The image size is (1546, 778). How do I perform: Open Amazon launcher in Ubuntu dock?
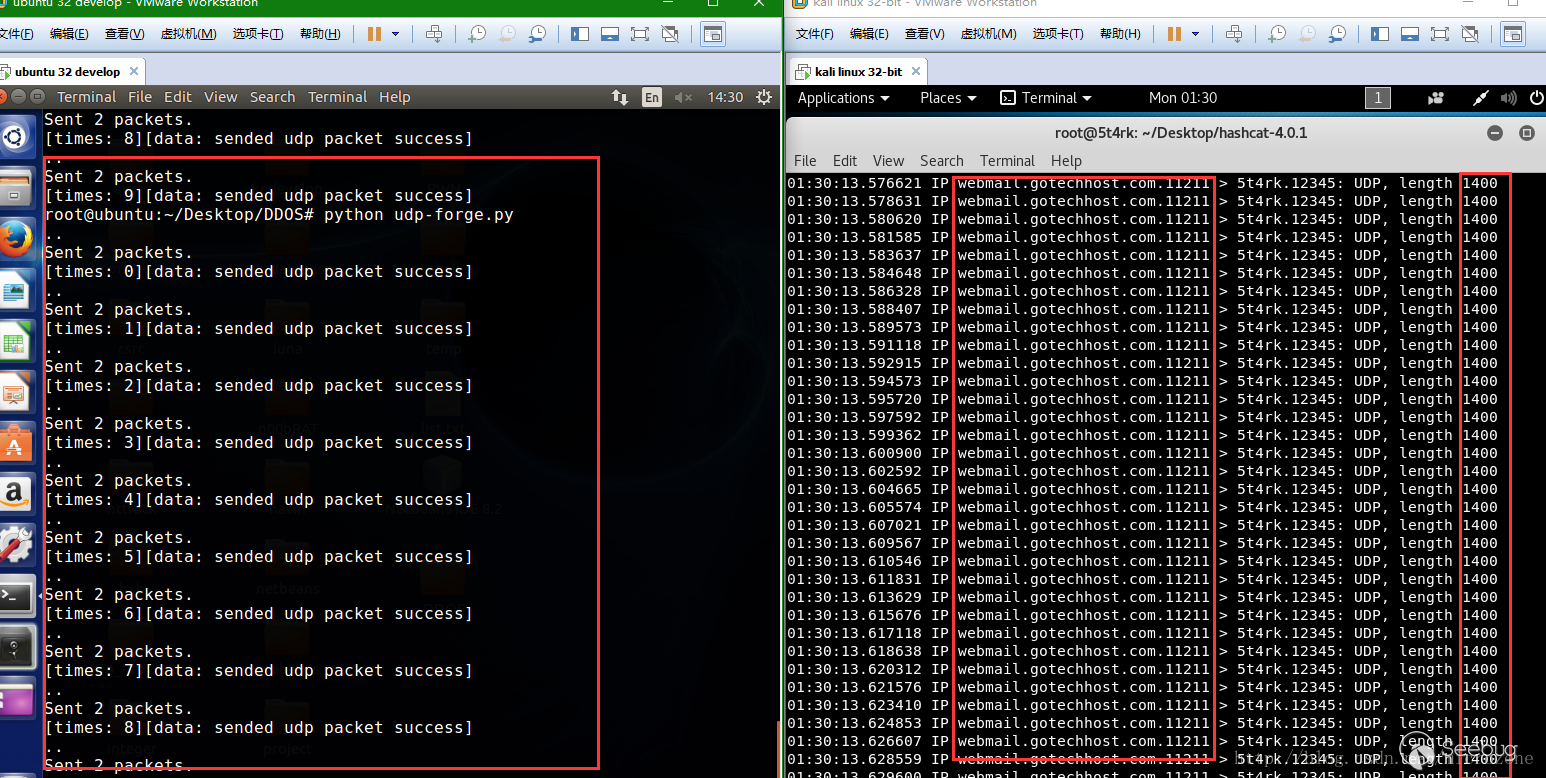17,494
